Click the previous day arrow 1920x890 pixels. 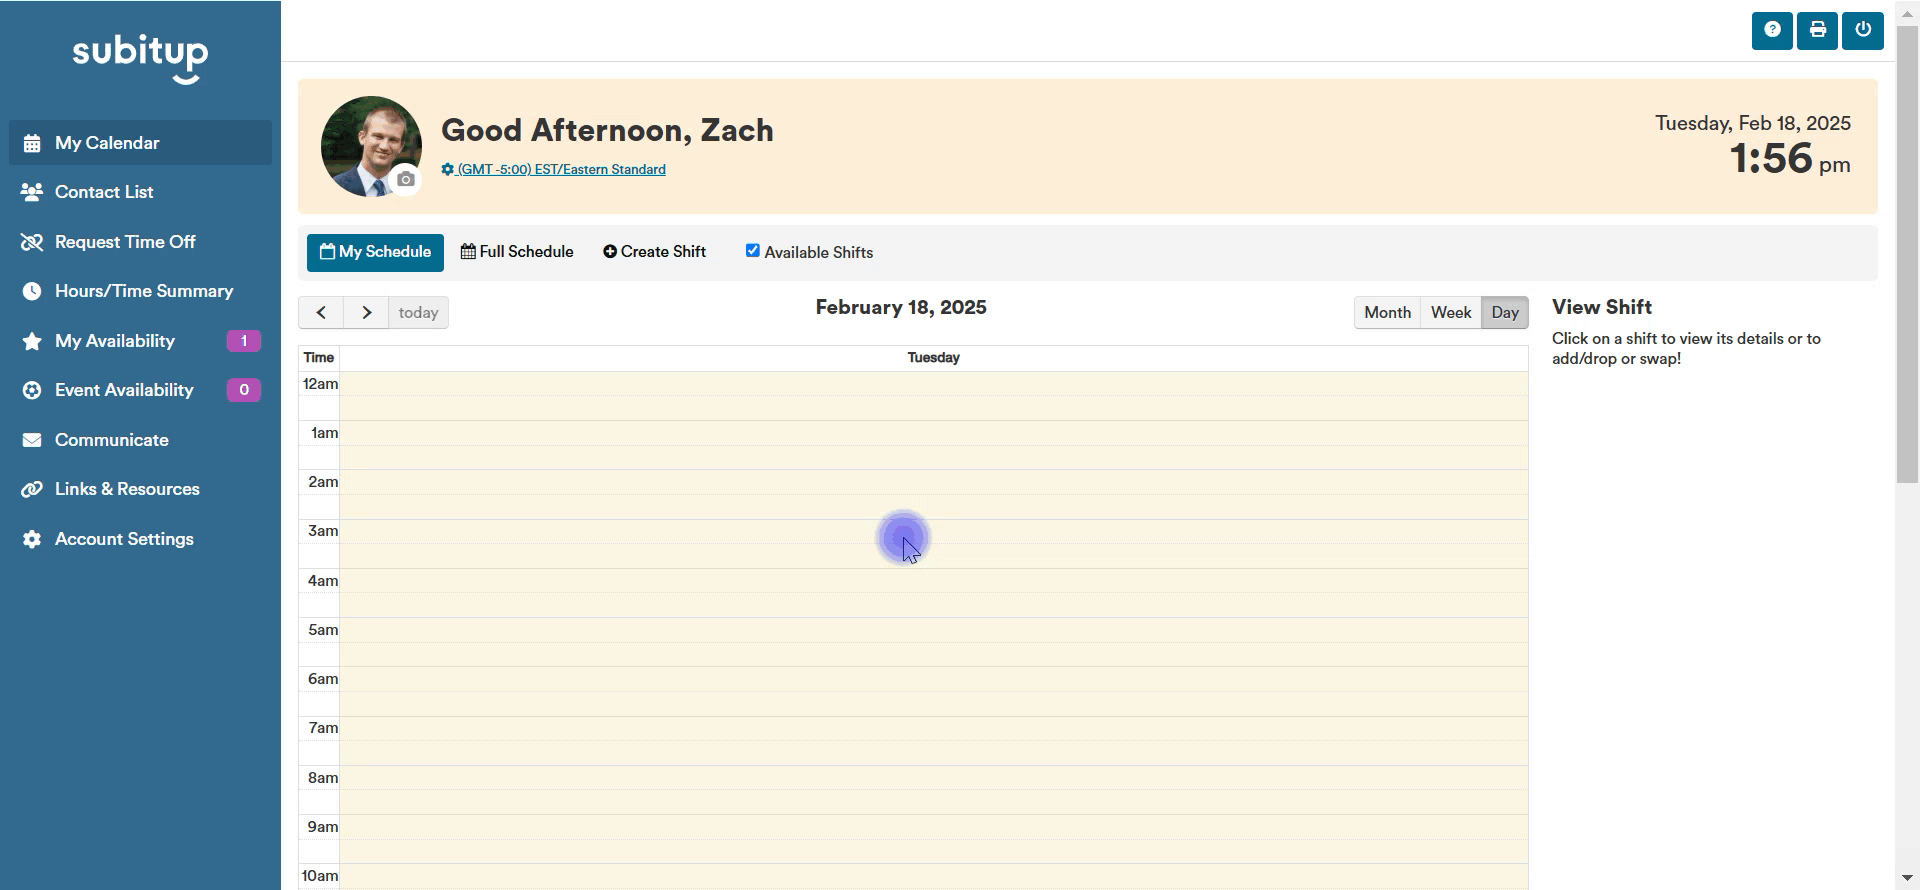[321, 312]
